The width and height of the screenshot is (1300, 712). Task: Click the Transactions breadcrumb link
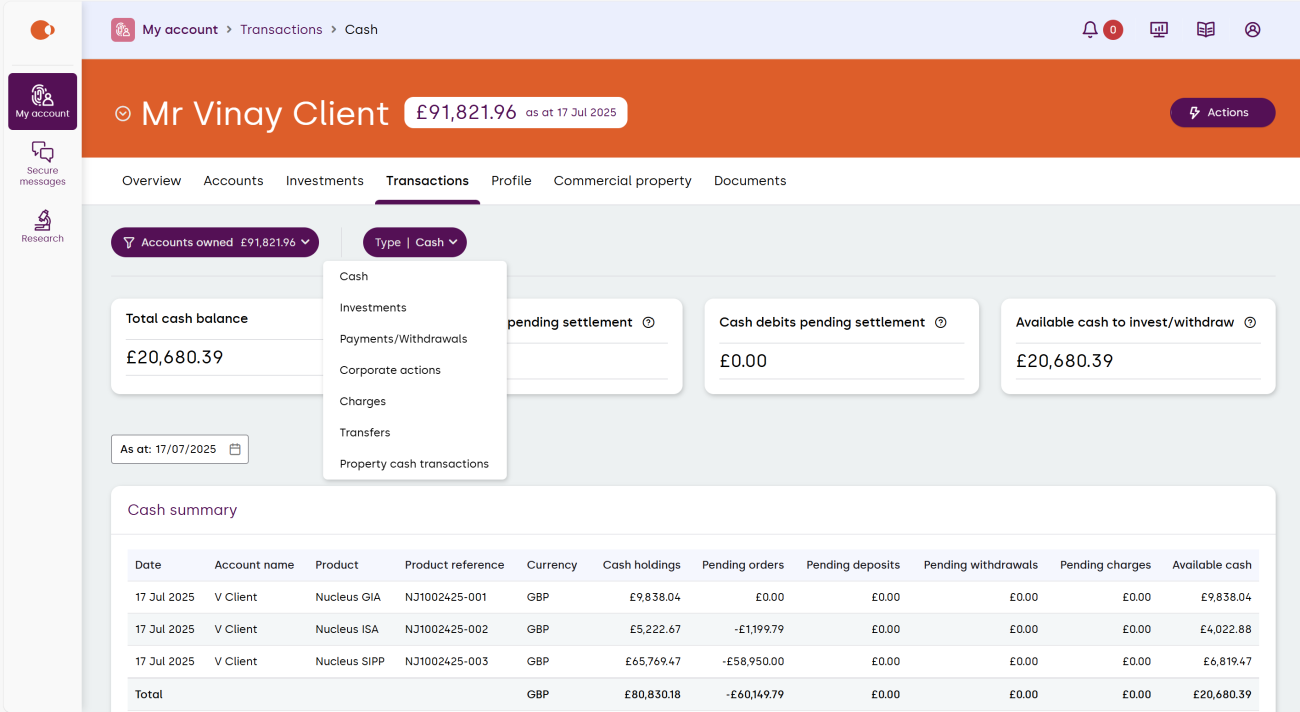point(281,30)
